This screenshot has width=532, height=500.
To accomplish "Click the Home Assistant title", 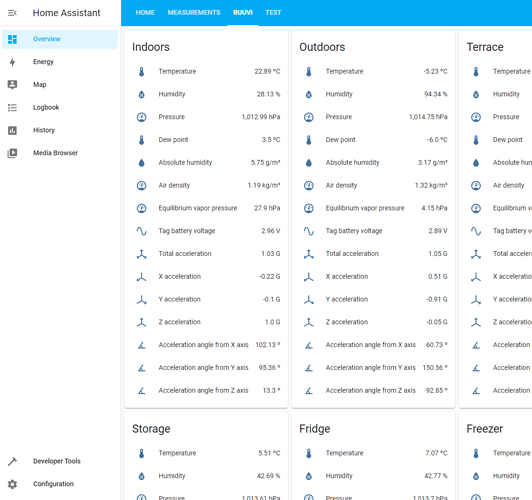I will tap(66, 13).
